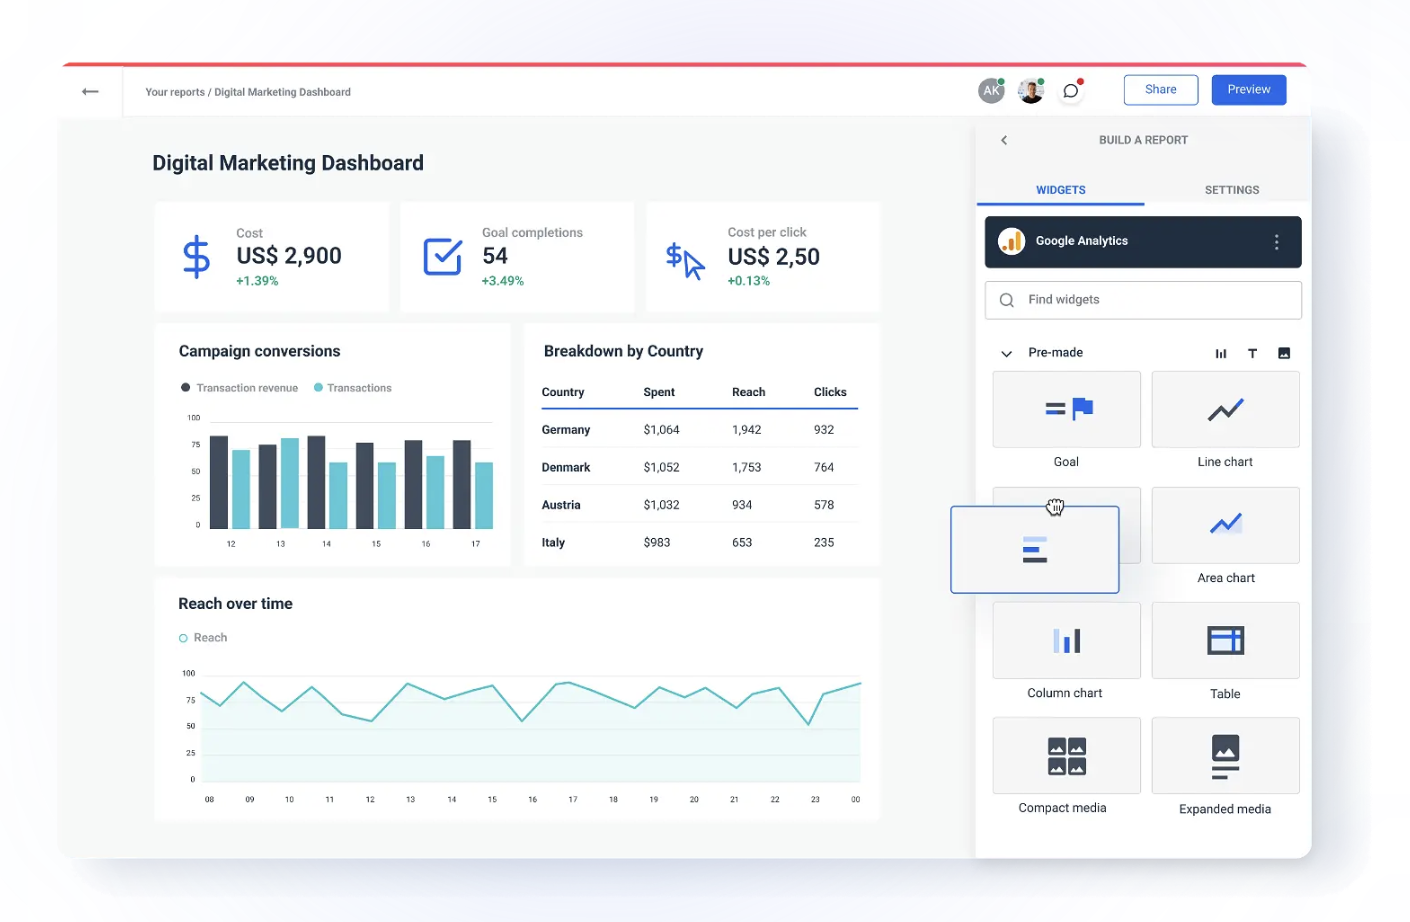Select the Column chart widget
Viewport: 1410px width, 922px height.
1066,641
